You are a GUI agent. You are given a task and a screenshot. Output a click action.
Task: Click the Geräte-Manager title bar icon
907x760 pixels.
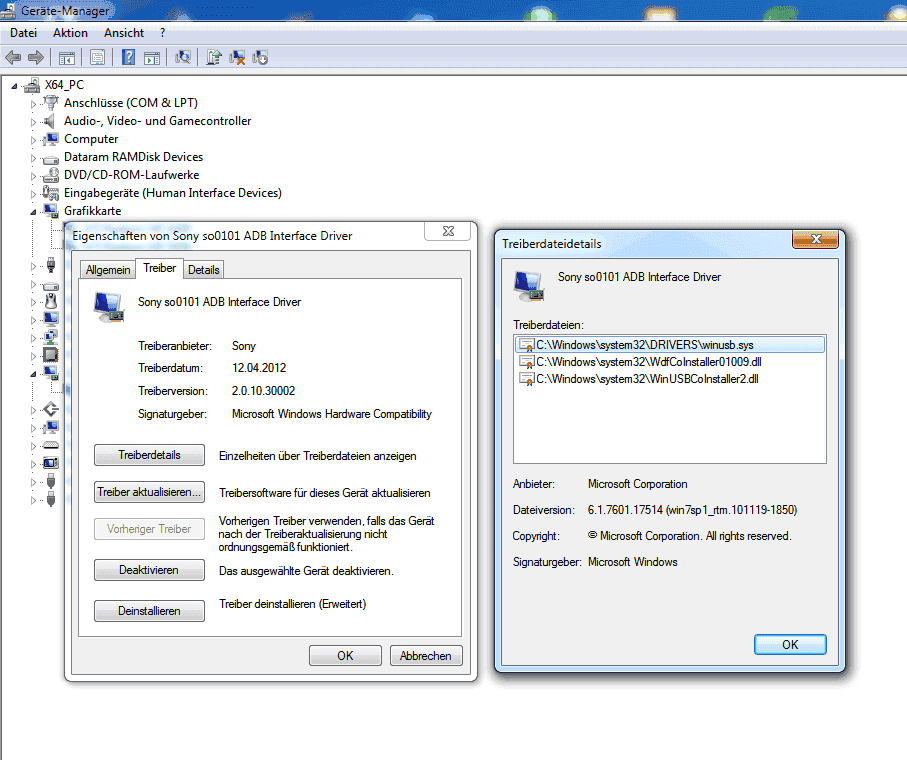[x=8, y=10]
